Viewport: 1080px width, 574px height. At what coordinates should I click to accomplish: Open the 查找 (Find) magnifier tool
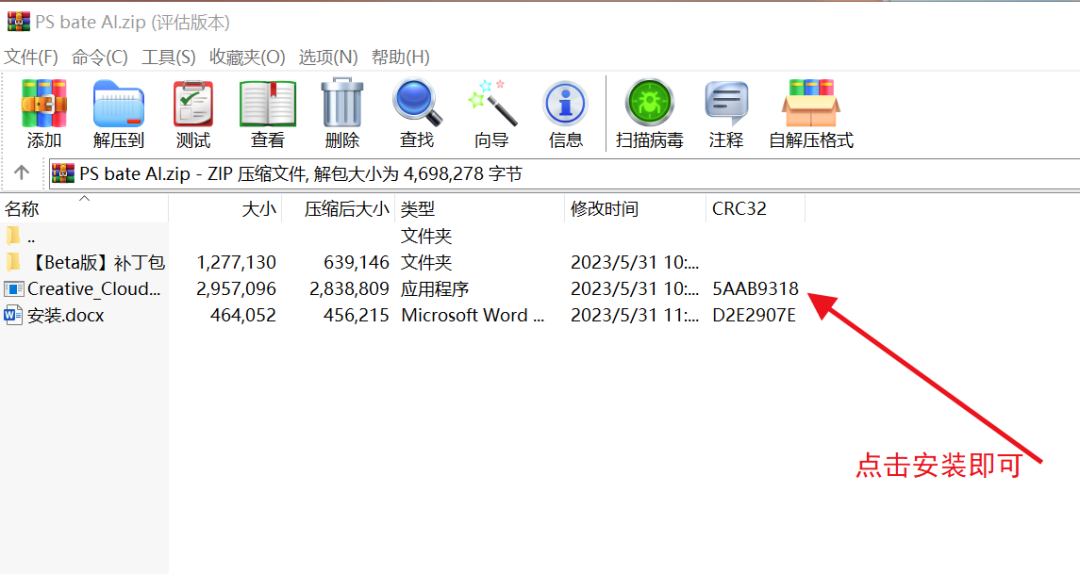(x=417, y=102)
